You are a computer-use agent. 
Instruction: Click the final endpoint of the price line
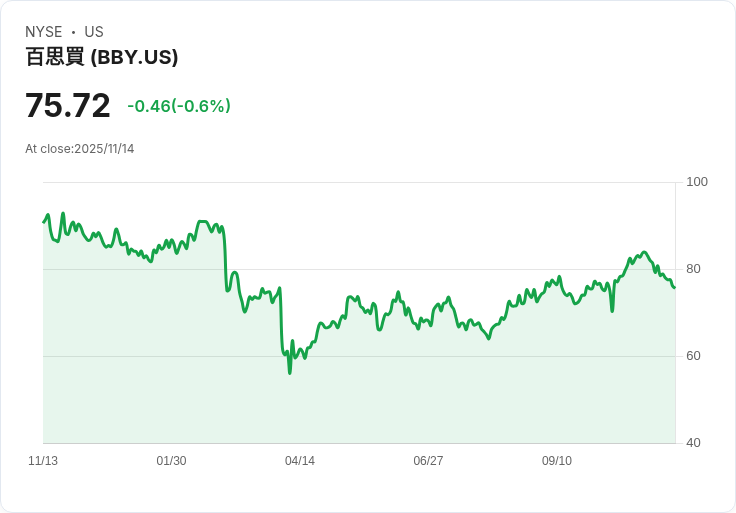pyautogui.click(x=674, y=288)
